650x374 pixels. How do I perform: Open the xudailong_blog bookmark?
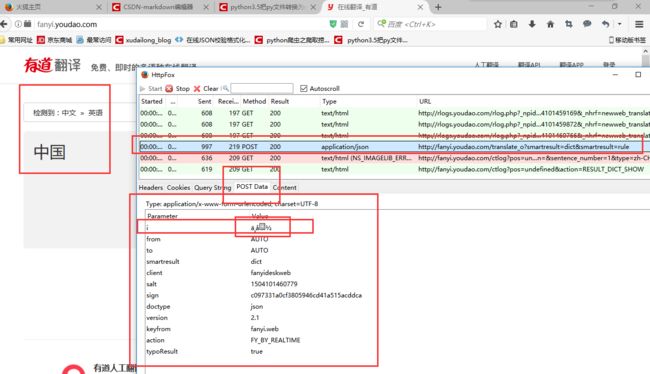(143, 40)
